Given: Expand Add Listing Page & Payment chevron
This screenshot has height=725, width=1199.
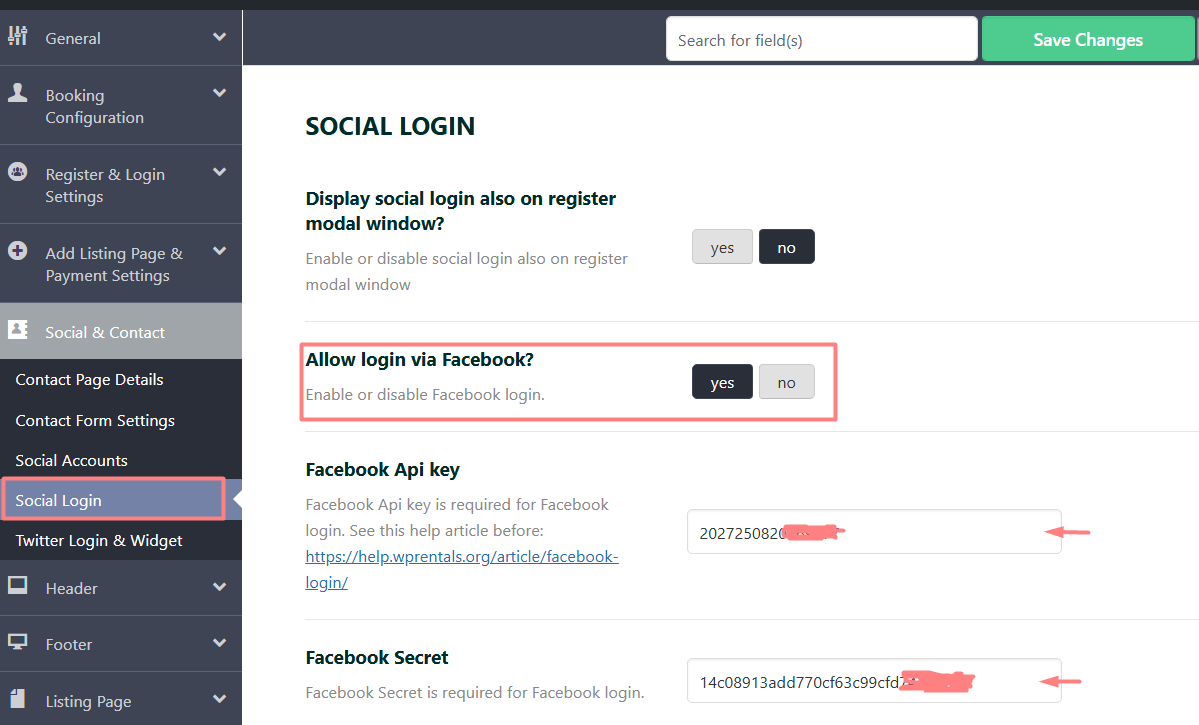Looking at the screenshot, I should tap(219, 251).
